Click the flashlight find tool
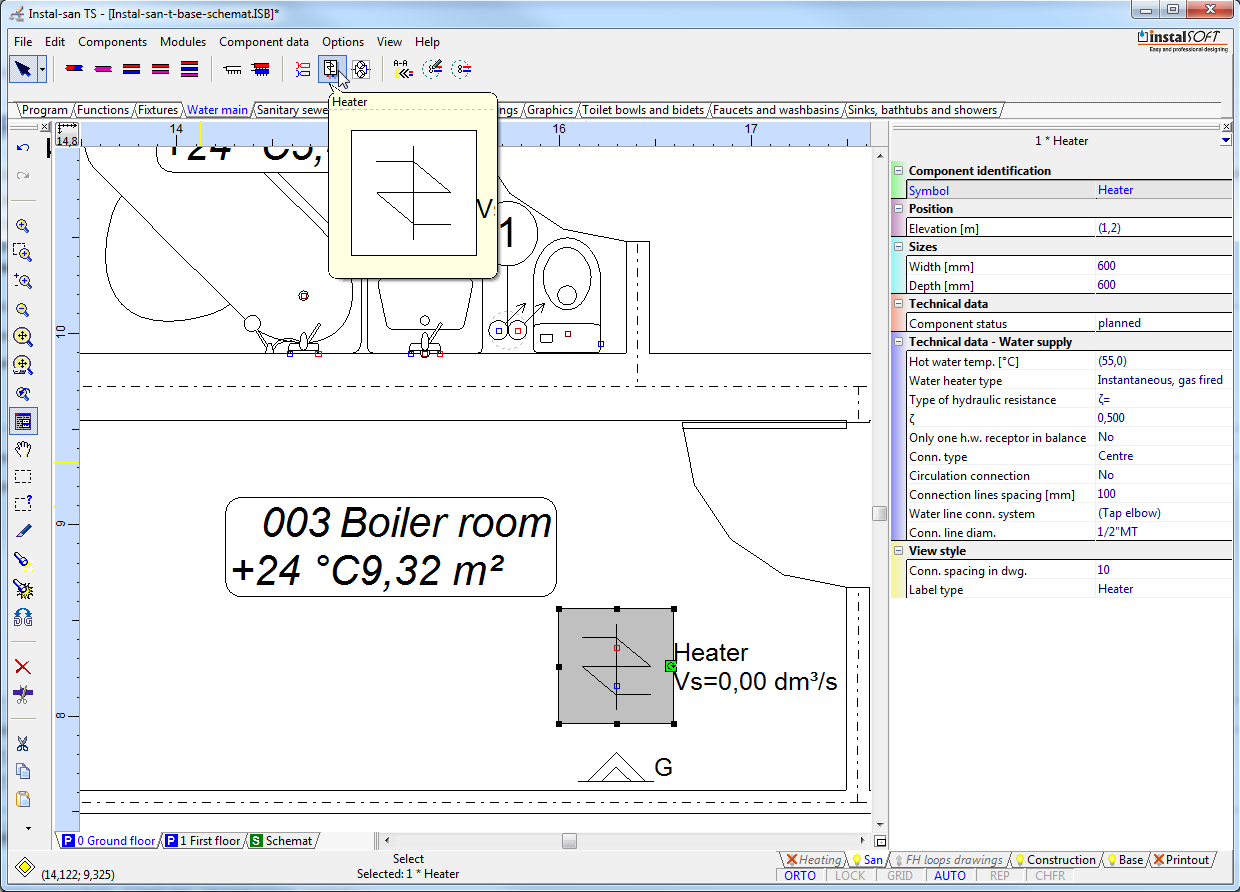Image resolution: width=1240 pixels, height=892 pixels. 23,562
